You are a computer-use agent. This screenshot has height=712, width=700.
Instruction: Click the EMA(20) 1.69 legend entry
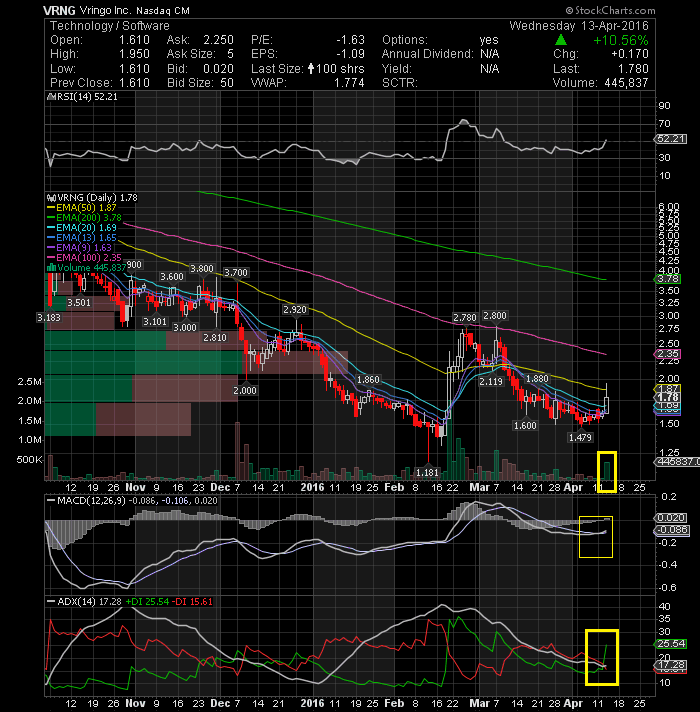tap(86, 227)
